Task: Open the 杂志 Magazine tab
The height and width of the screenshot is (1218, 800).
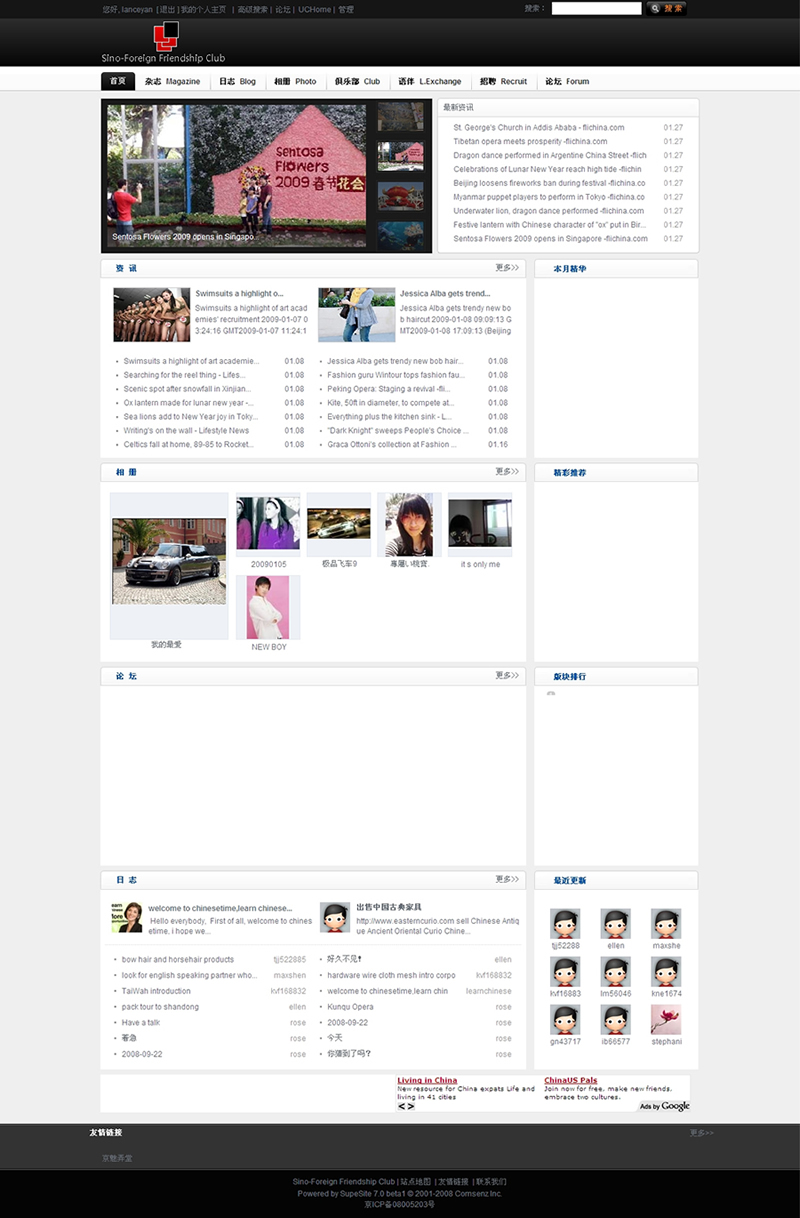Action: 172,81
